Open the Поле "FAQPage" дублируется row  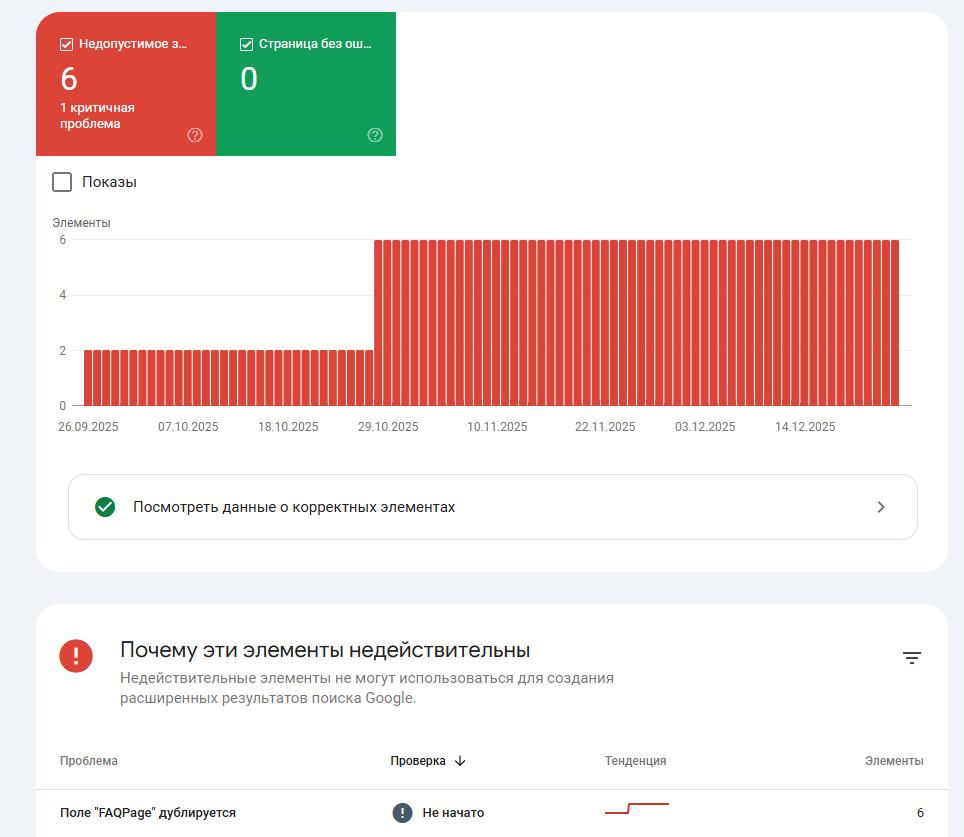492,812
